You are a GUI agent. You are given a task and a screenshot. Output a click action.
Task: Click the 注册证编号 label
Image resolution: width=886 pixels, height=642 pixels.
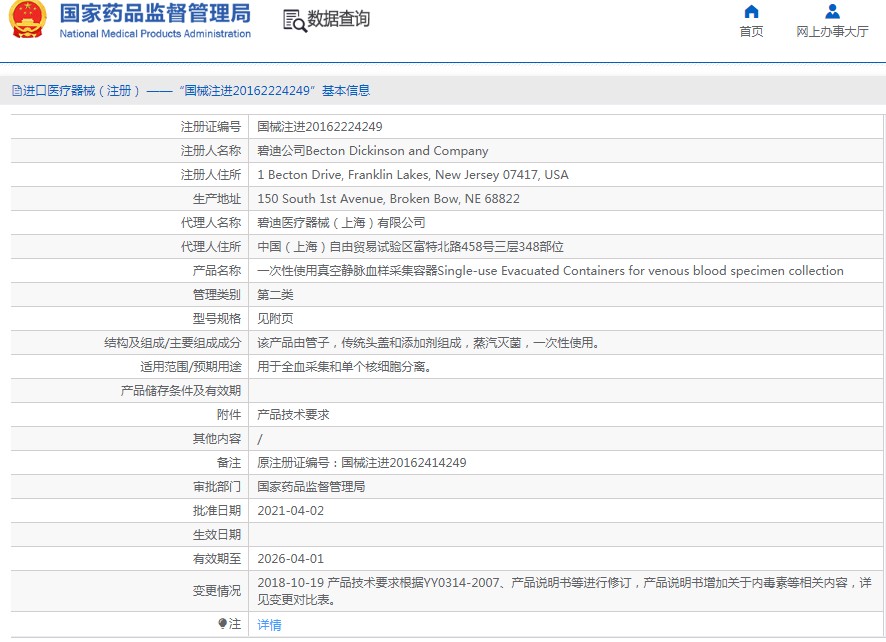[211, 127]
